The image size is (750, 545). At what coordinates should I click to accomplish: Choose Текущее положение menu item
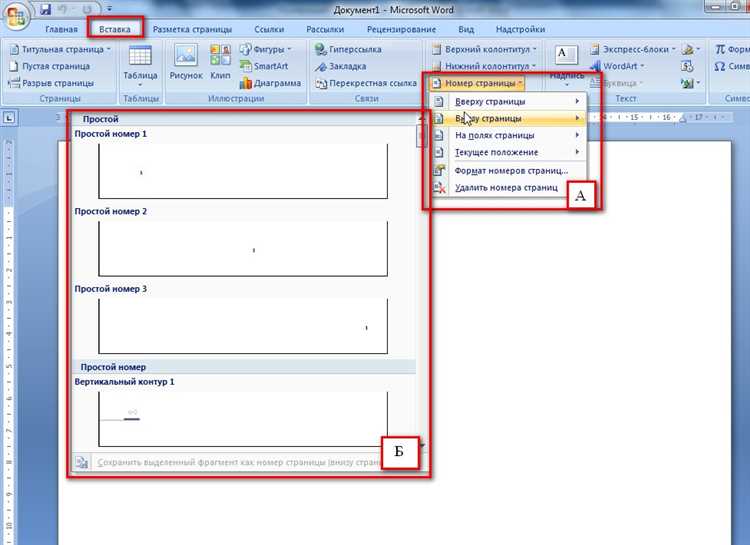coord(508,152)
